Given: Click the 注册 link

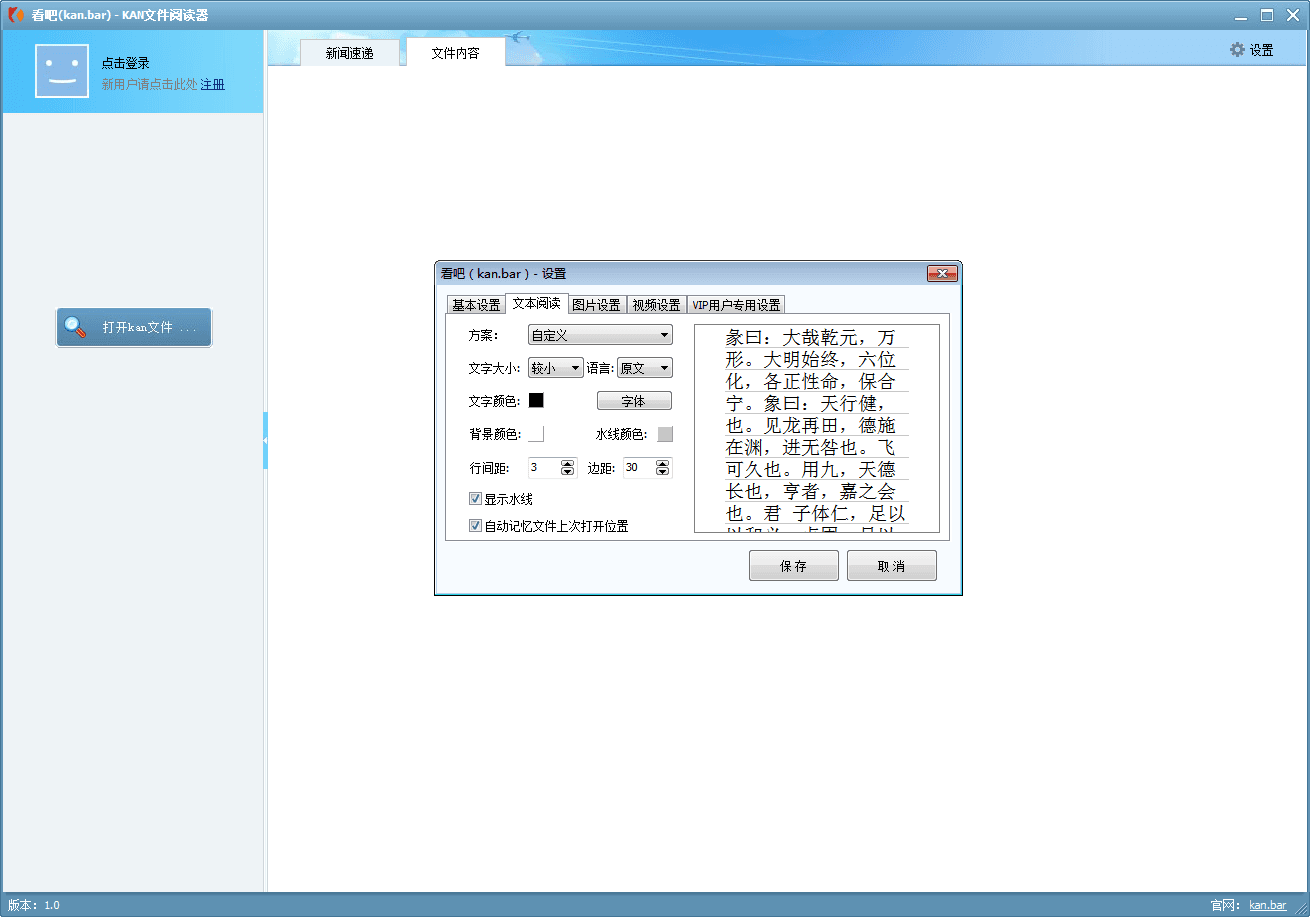Looking at the screenshot, I should point(213,85).
